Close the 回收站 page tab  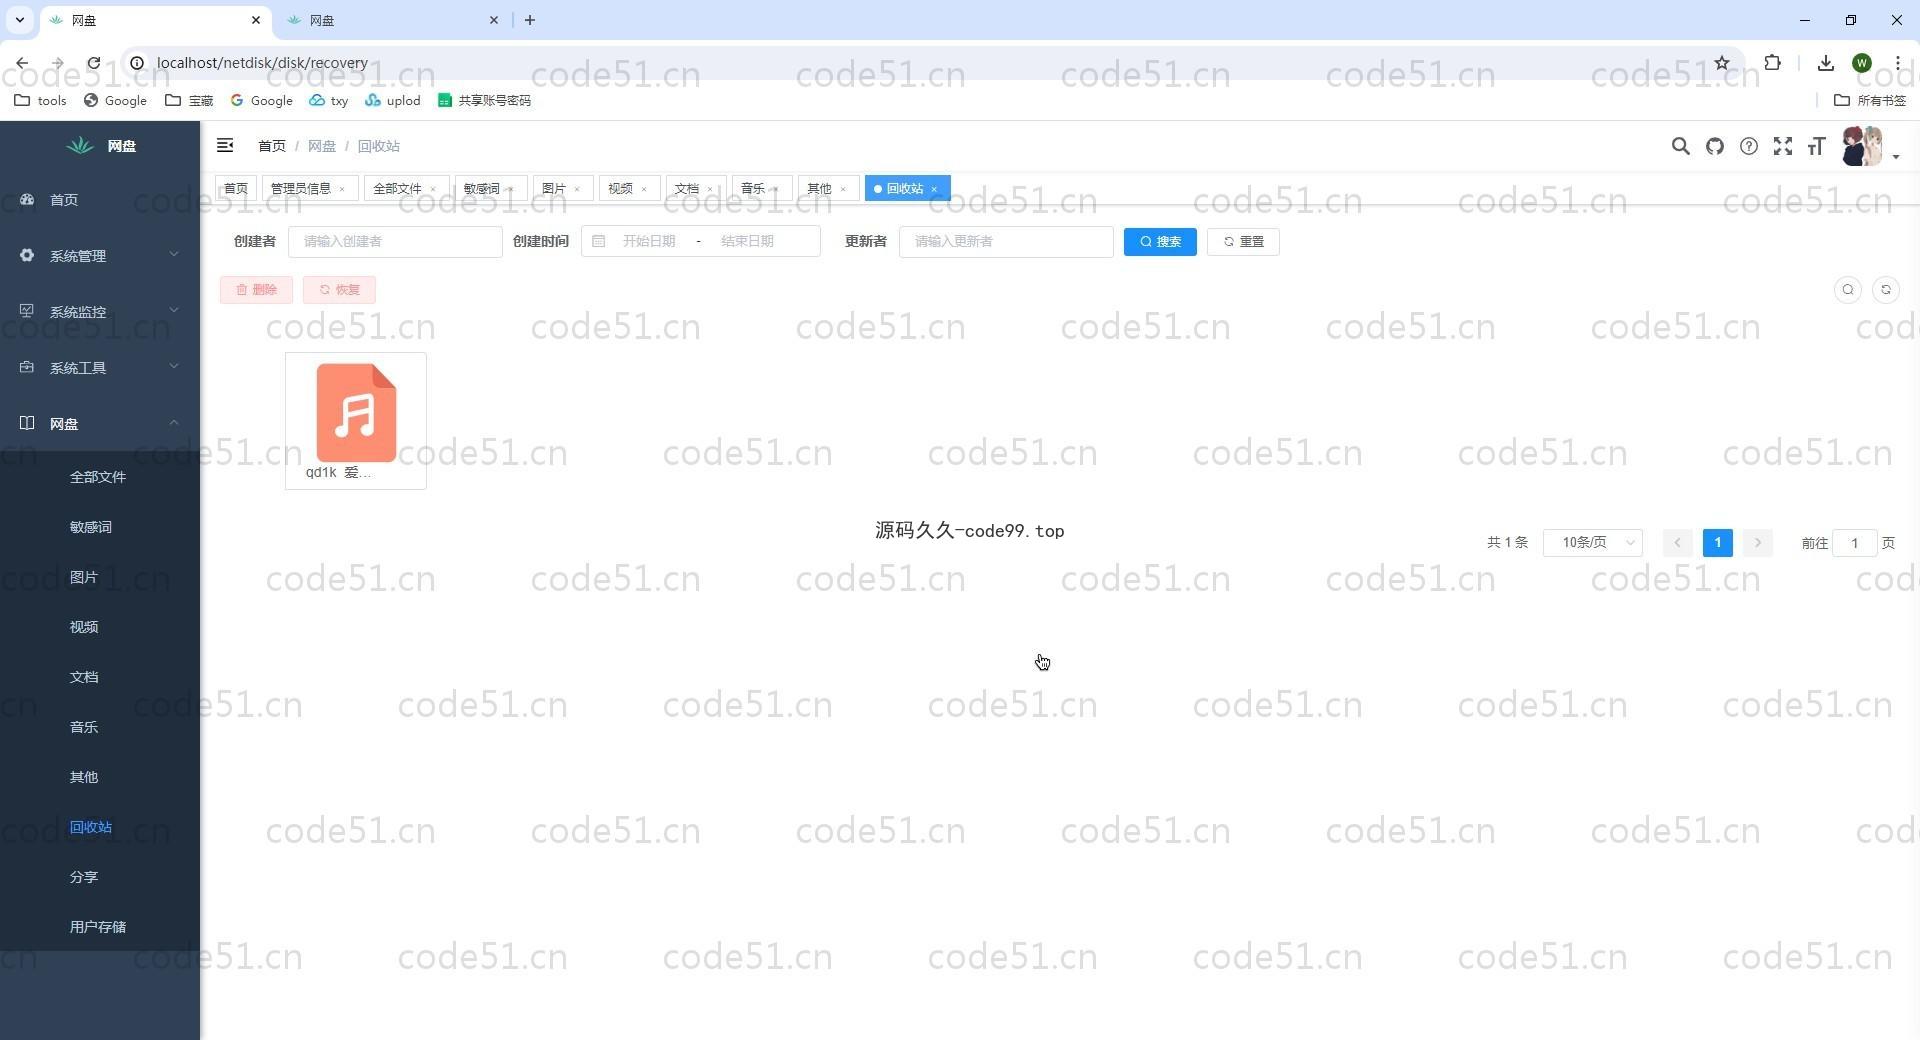pyautogui.click(x=934, y=190)
